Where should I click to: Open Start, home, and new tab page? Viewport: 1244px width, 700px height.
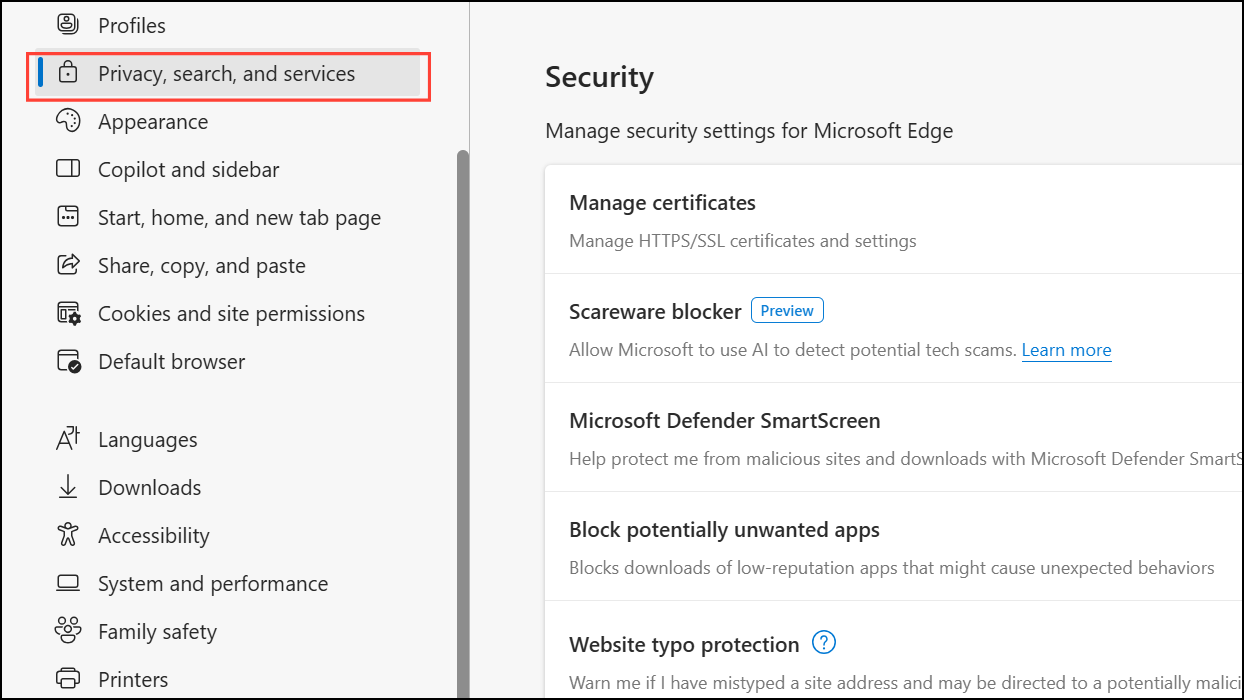point(239,218)
